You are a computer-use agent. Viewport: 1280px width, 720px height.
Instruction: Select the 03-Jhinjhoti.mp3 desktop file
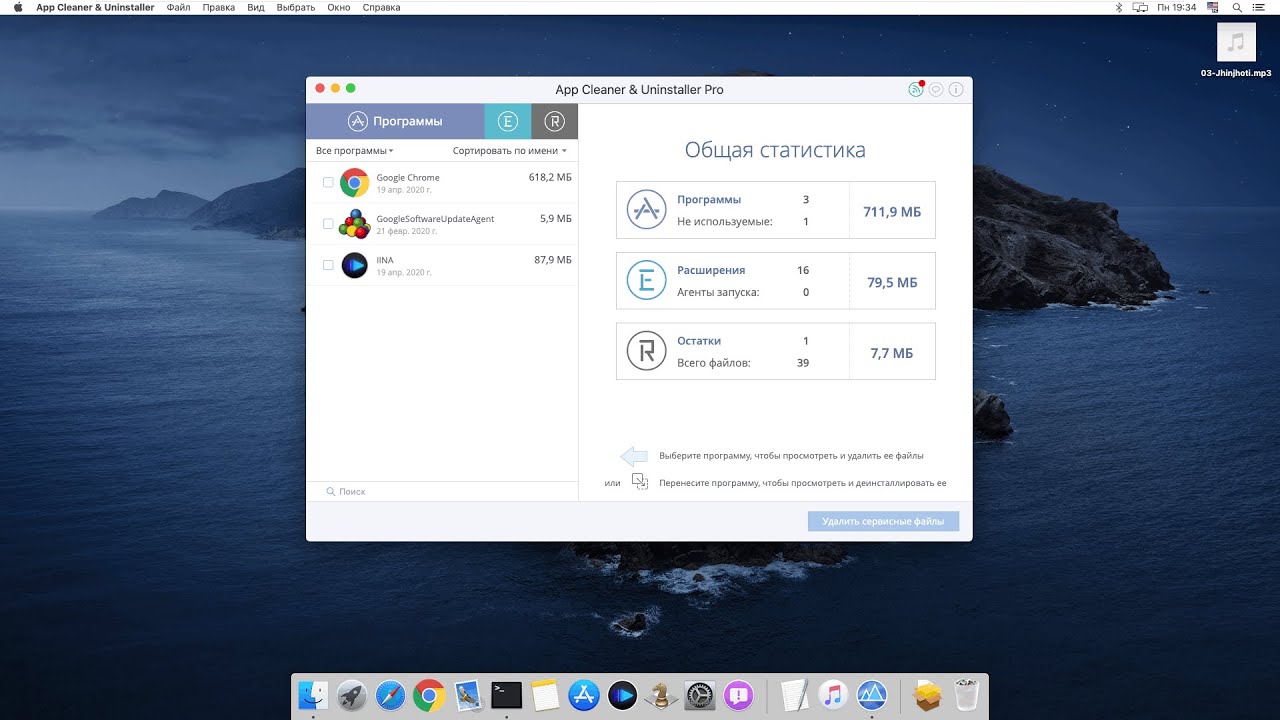tap(1236, 50)
